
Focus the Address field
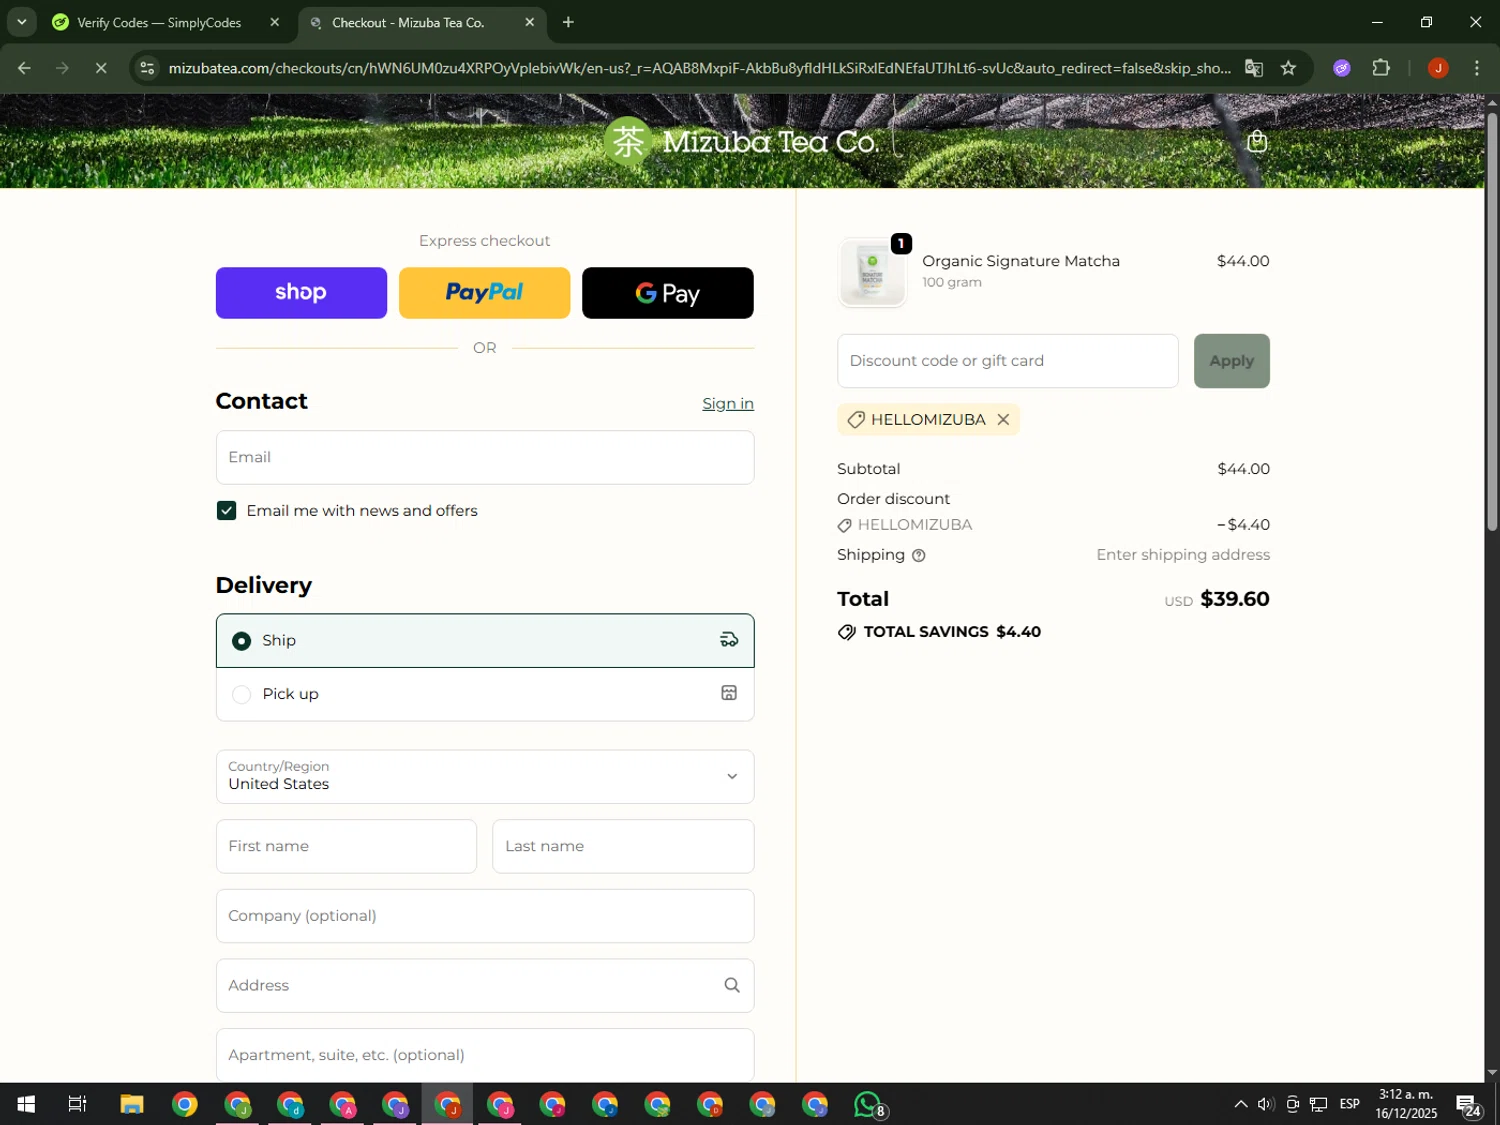(485, 986)
